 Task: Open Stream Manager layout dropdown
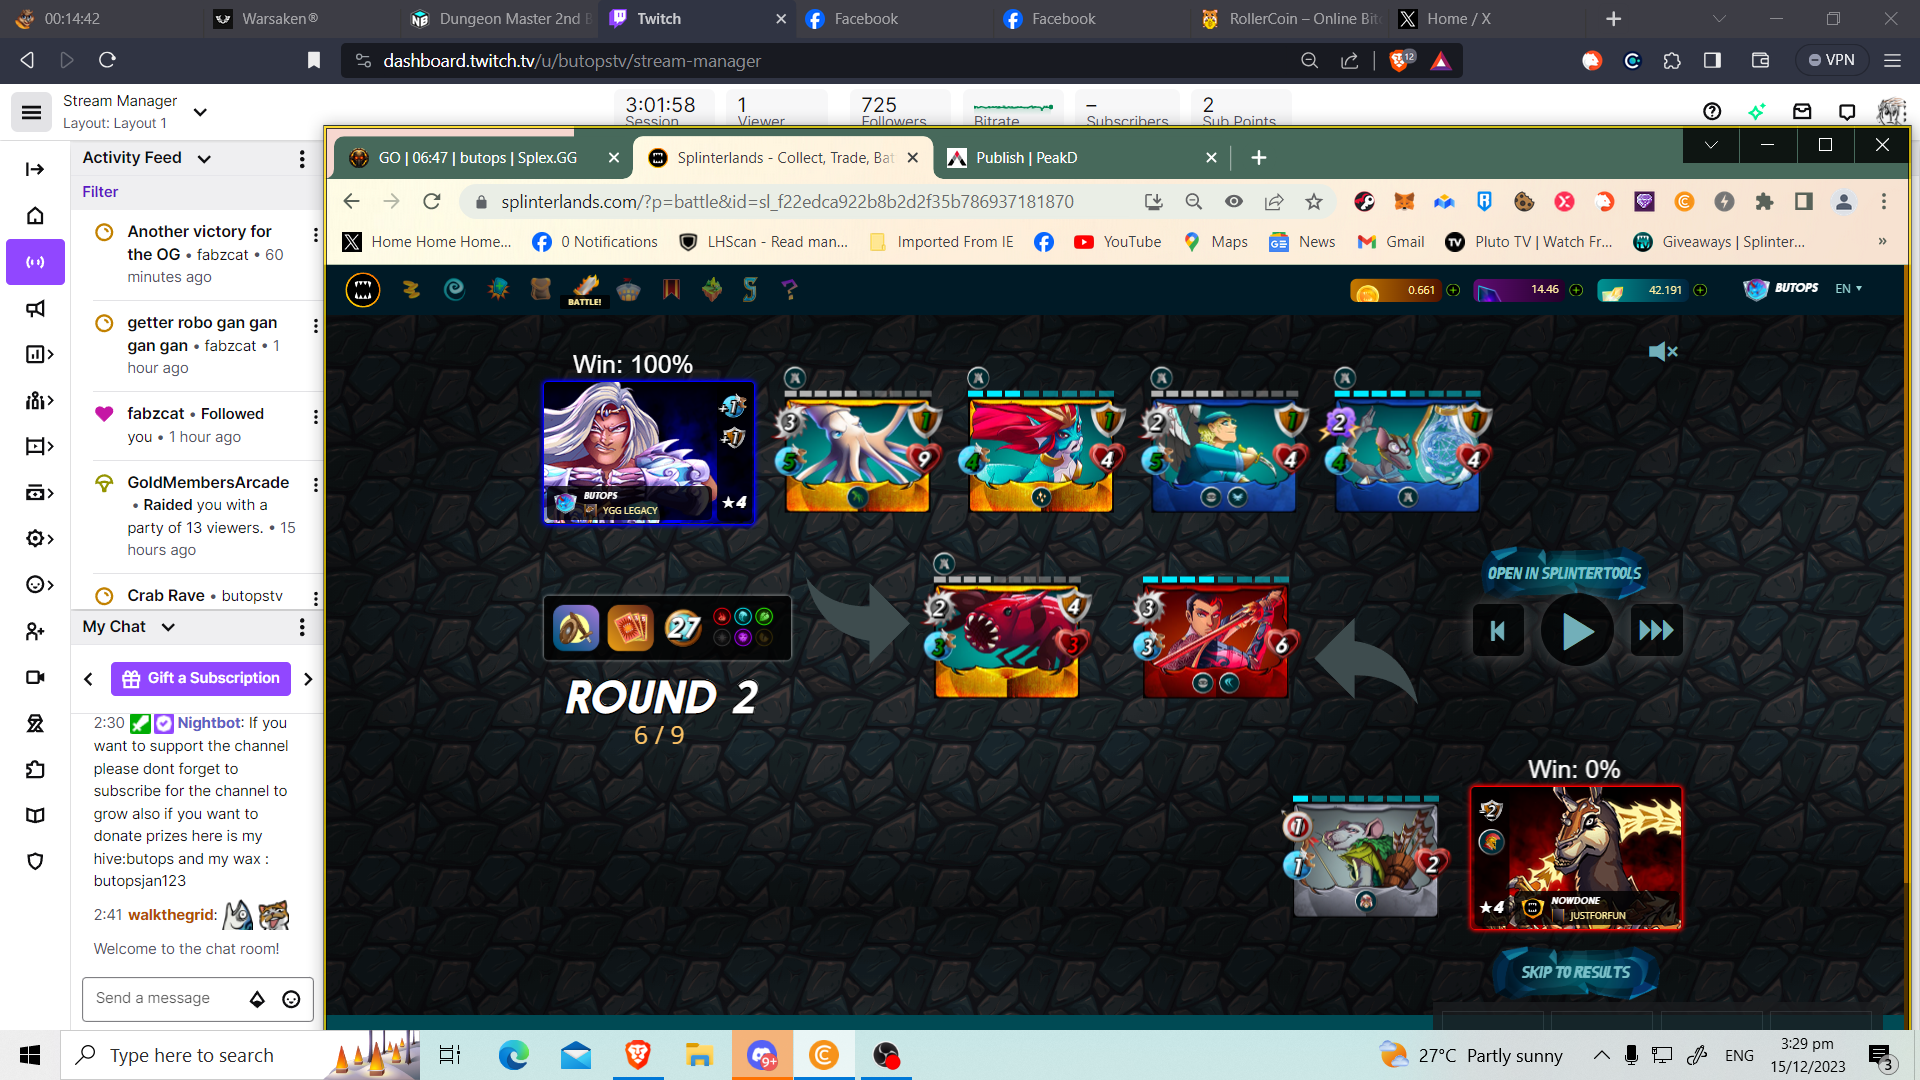tap(200, 112)
